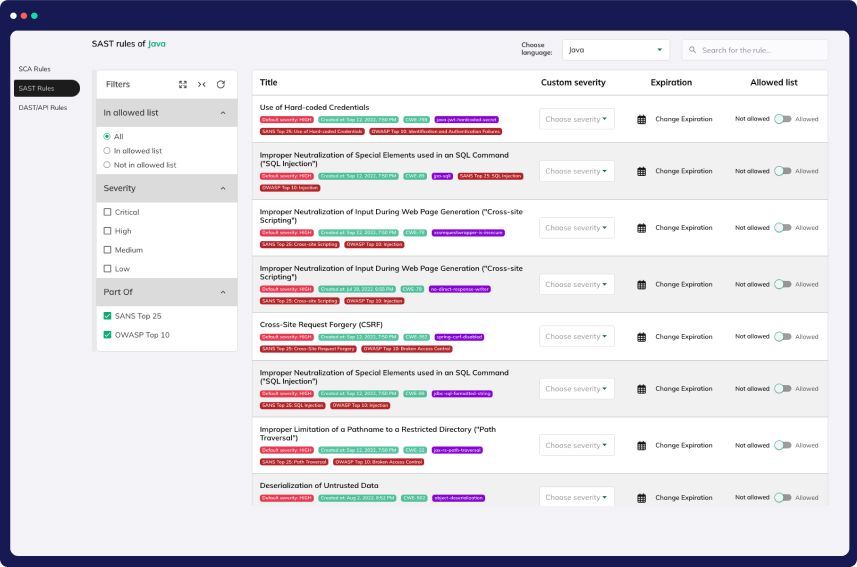The image size is (857, 567).
Task: Collapse the Severity filter section
Action: pos(222,188)
